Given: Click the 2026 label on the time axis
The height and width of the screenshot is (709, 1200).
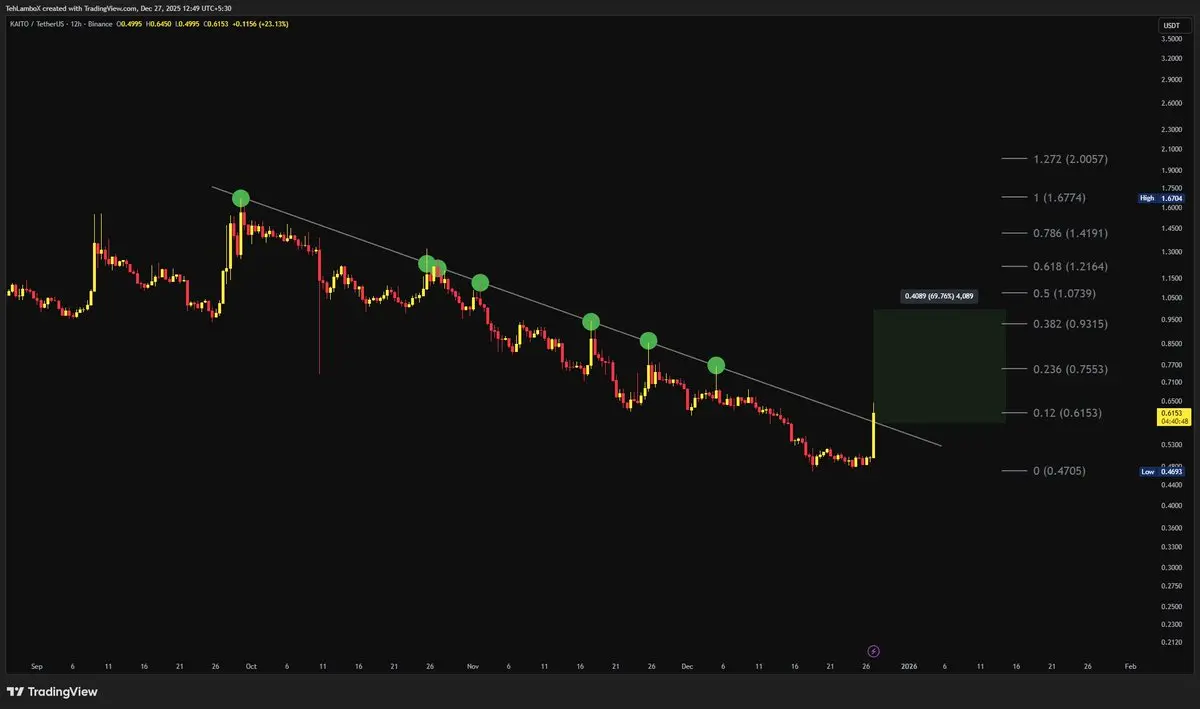Looking at the screenshot, I should [908, 665].
